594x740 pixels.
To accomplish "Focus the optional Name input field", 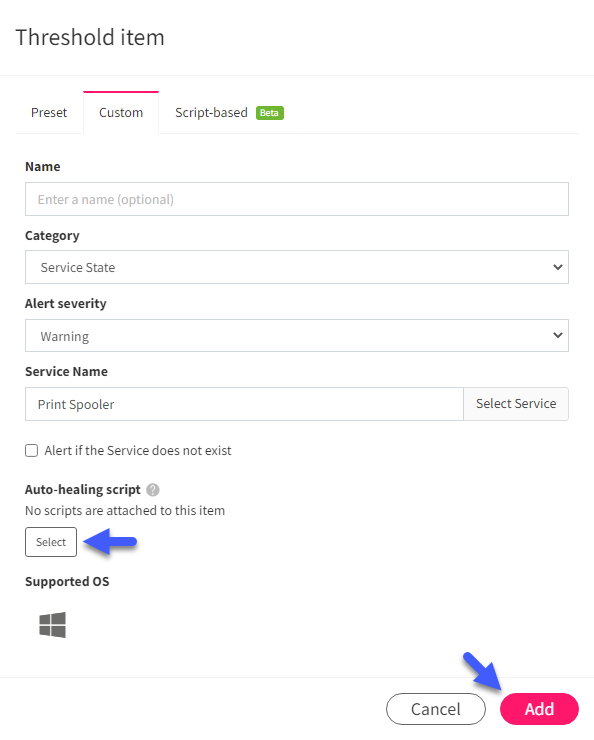I will [297, 199].
